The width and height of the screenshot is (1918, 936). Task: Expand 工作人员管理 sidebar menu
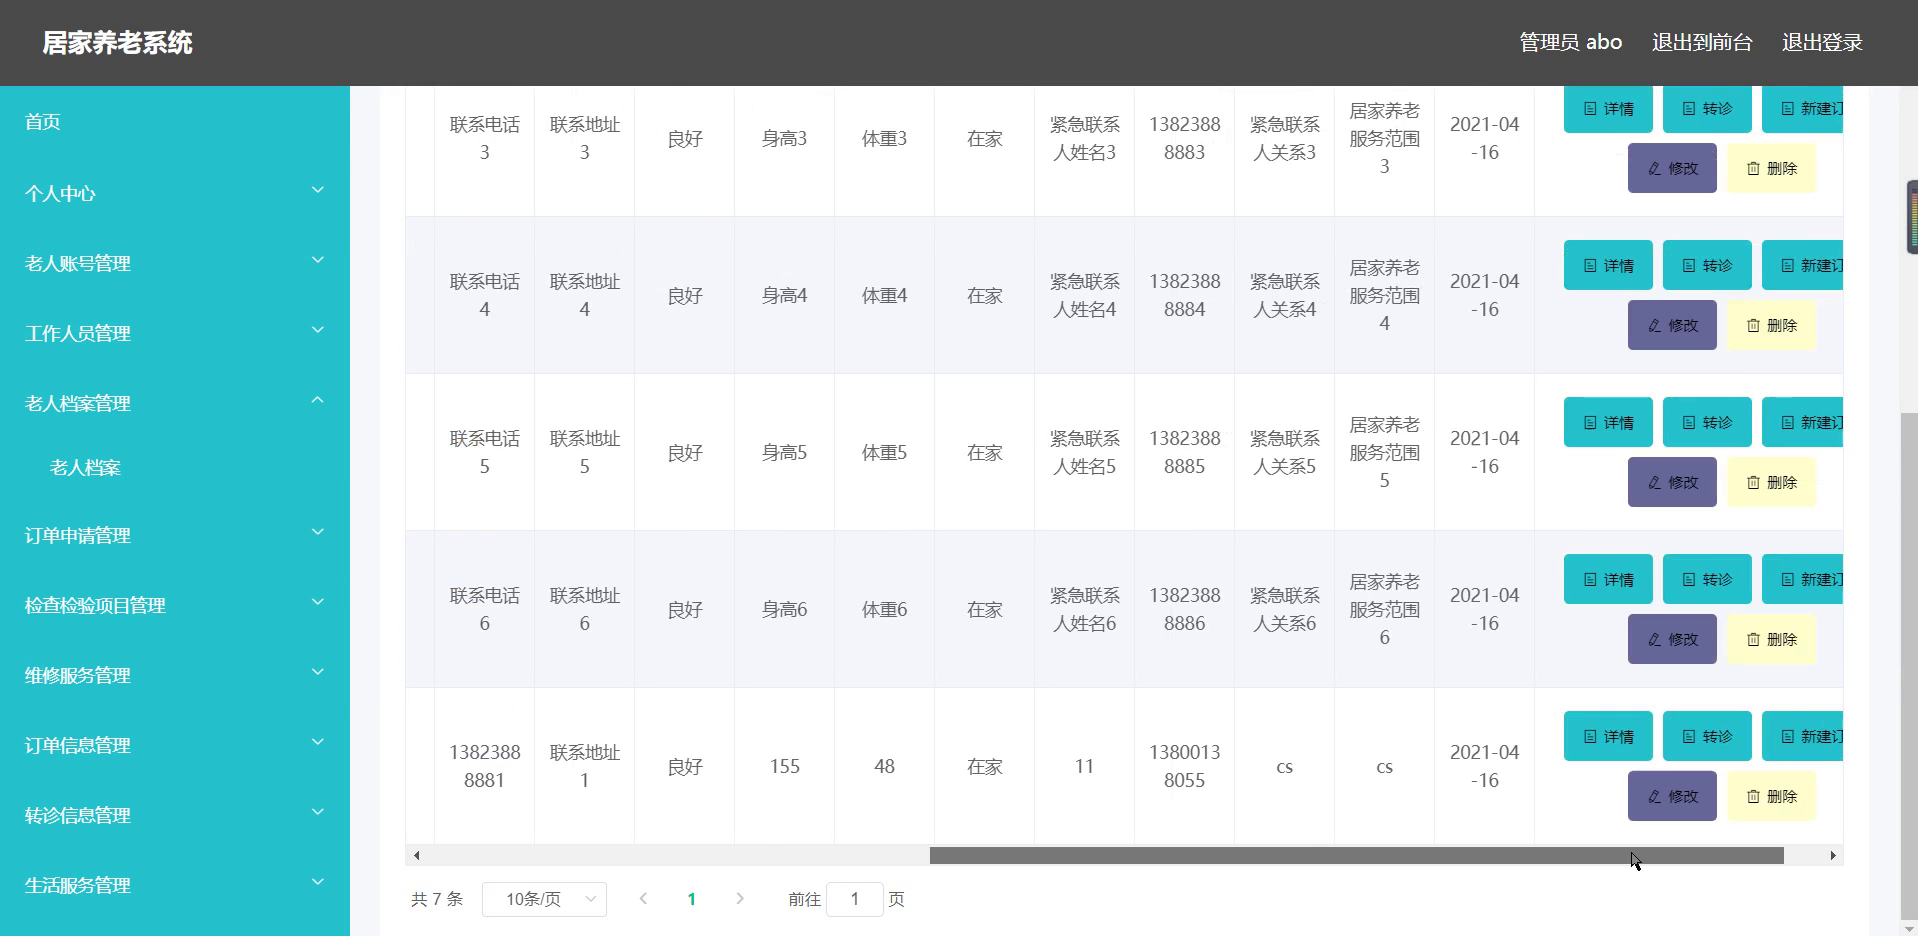[x=175, y=333]
